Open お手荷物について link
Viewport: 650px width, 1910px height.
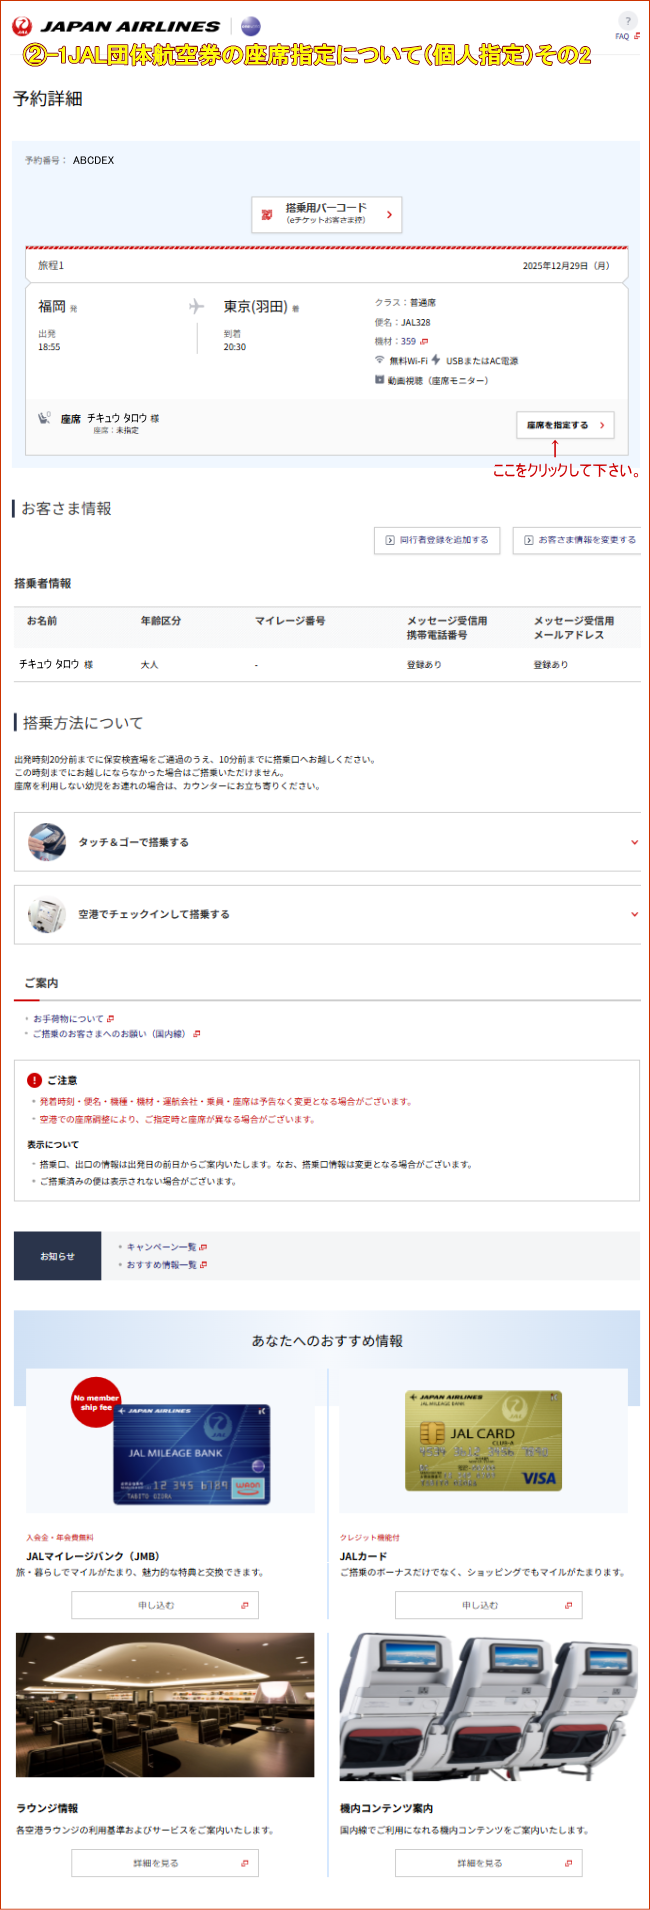click(x=68, y=1019)
